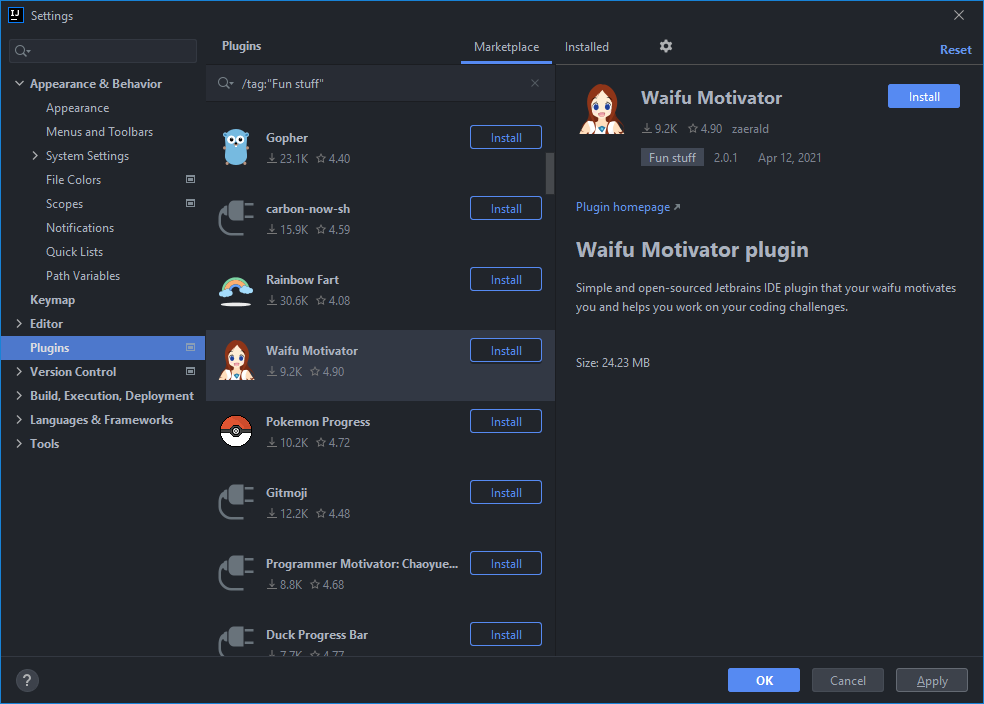Open the plugins gear settings menu

666,46
